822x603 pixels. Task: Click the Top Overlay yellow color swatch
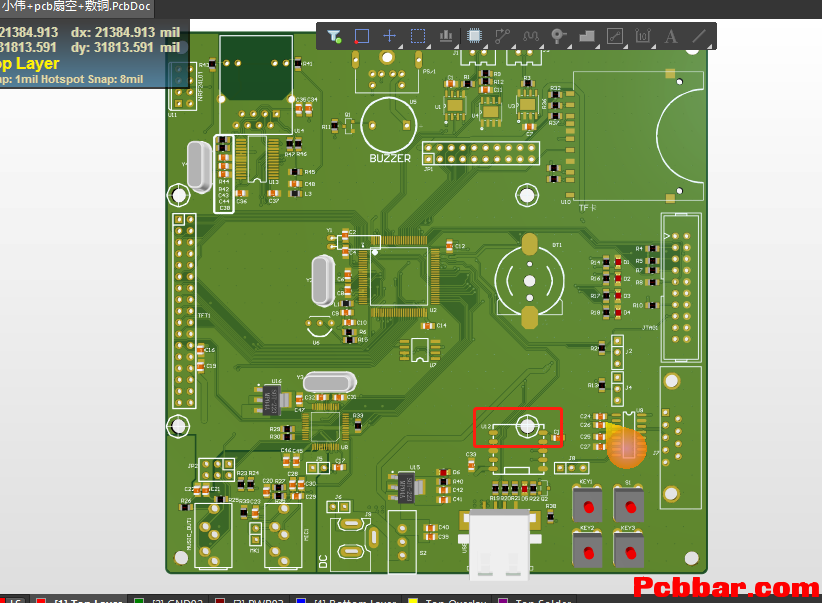pyautogui.click(x=413, y=600)
